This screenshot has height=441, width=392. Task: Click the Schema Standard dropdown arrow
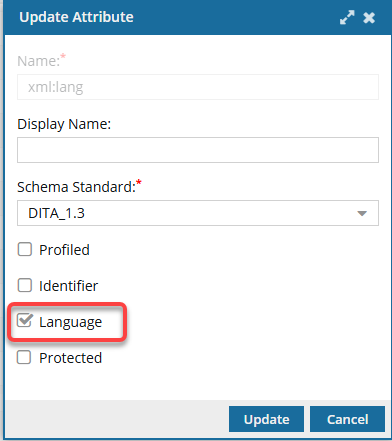pyautogui.click(x=362, y=213)
